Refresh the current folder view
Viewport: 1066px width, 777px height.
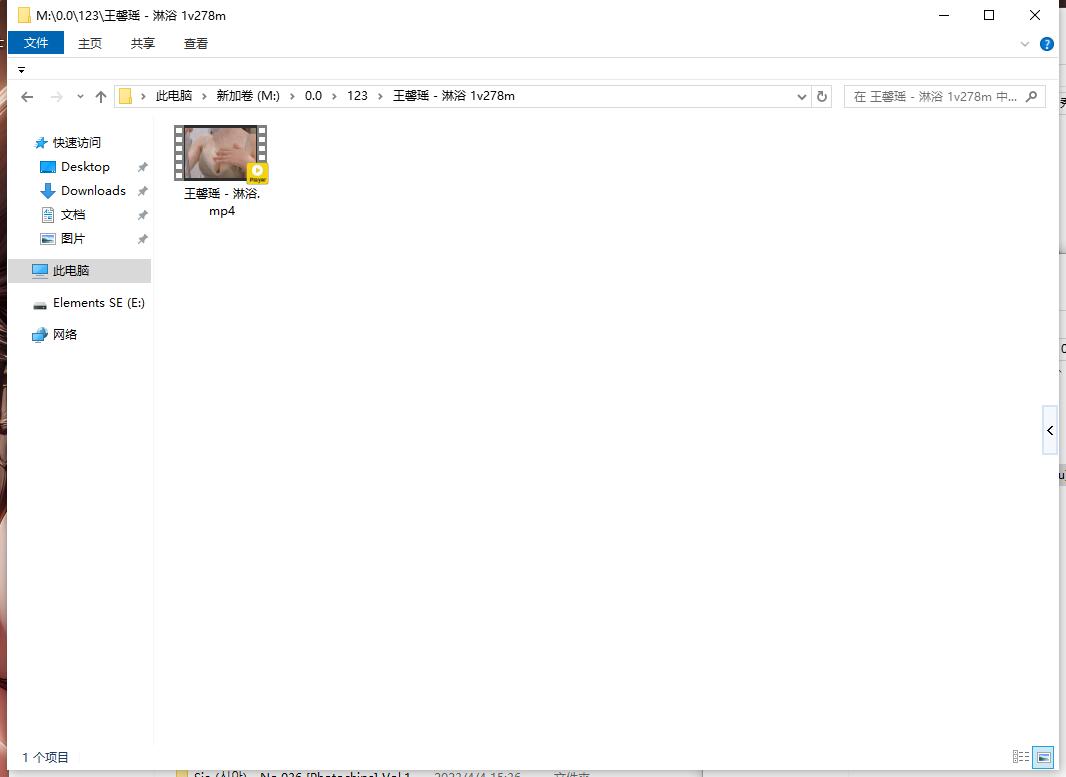click(822, 96)
